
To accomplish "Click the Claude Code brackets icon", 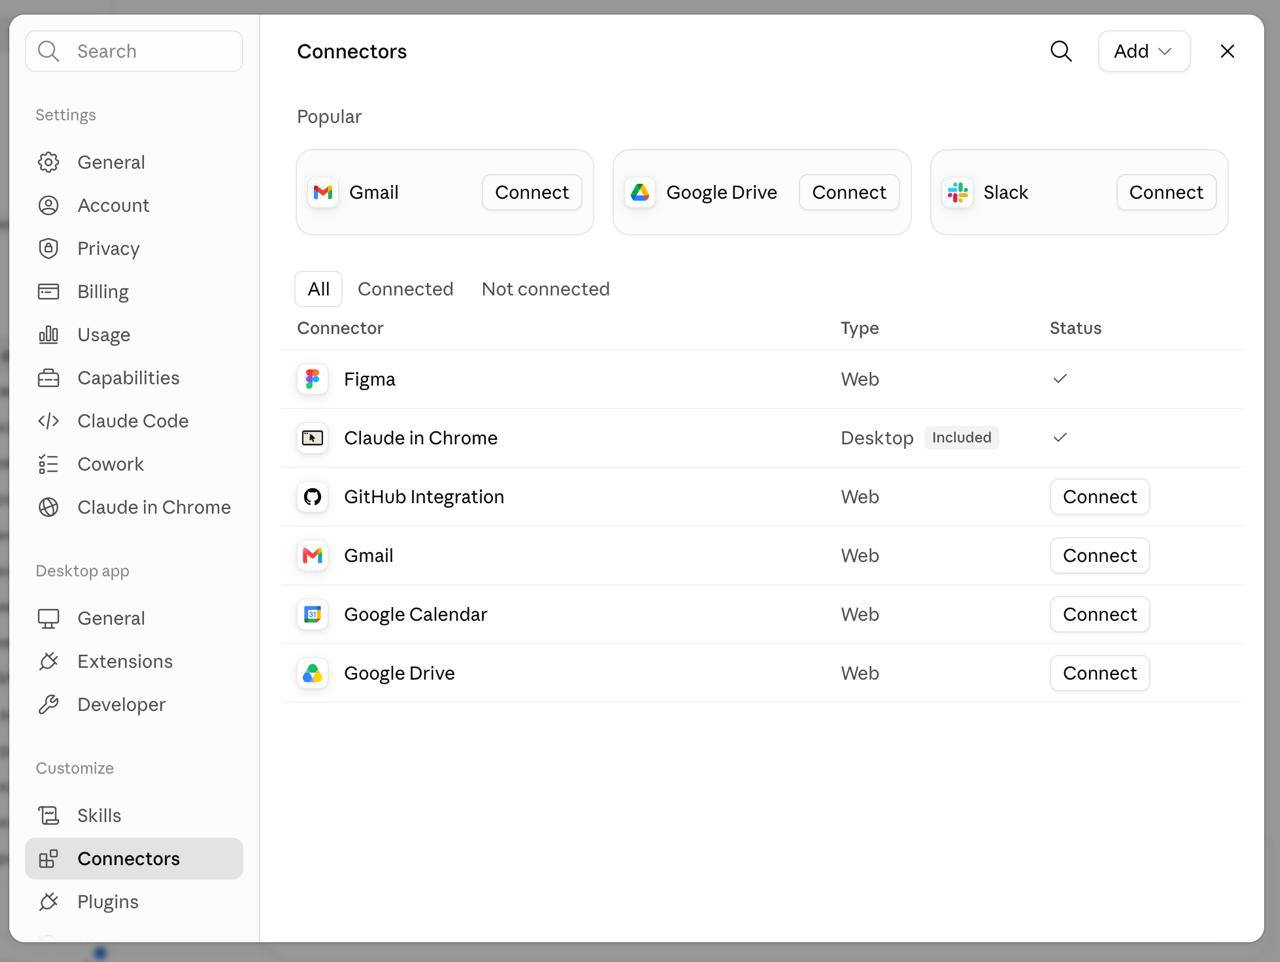I will pyautogui.click(x=48, y=421).
